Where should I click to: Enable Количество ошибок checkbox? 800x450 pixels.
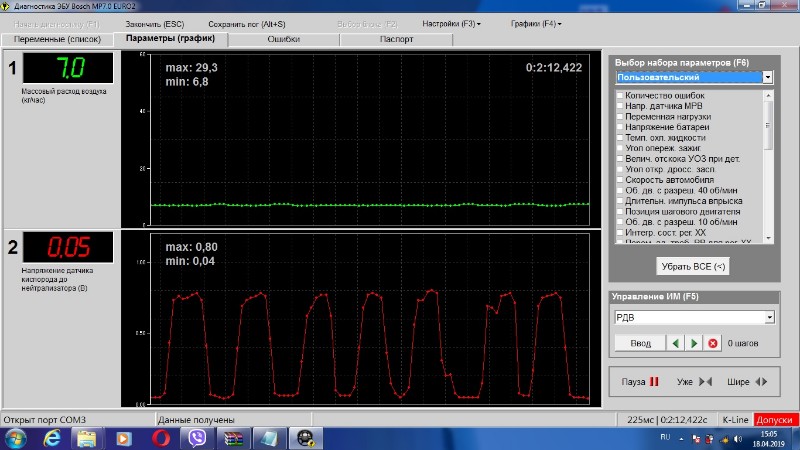pyautogui.click(x=620, y=95)
